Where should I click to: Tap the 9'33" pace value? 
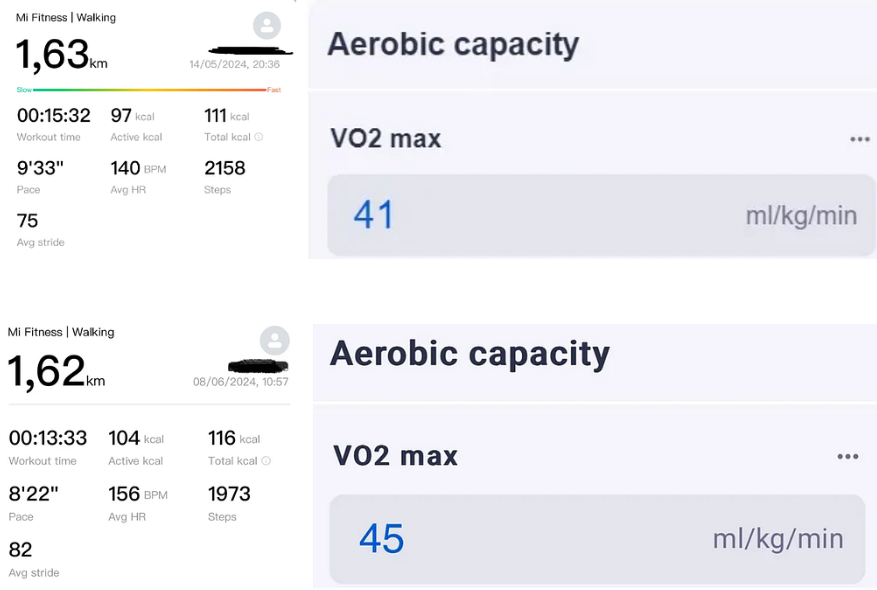pyautogui.click(x=40, y=168)
